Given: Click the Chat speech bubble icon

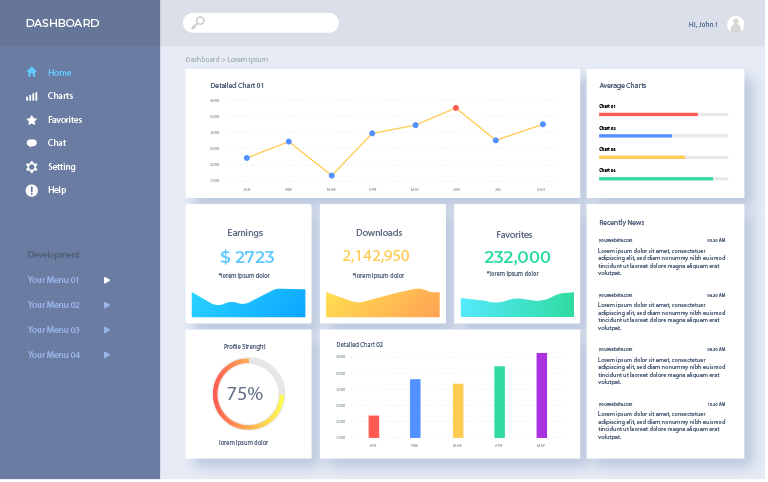Looking at the screenshot, I should [x=32, y=143].
